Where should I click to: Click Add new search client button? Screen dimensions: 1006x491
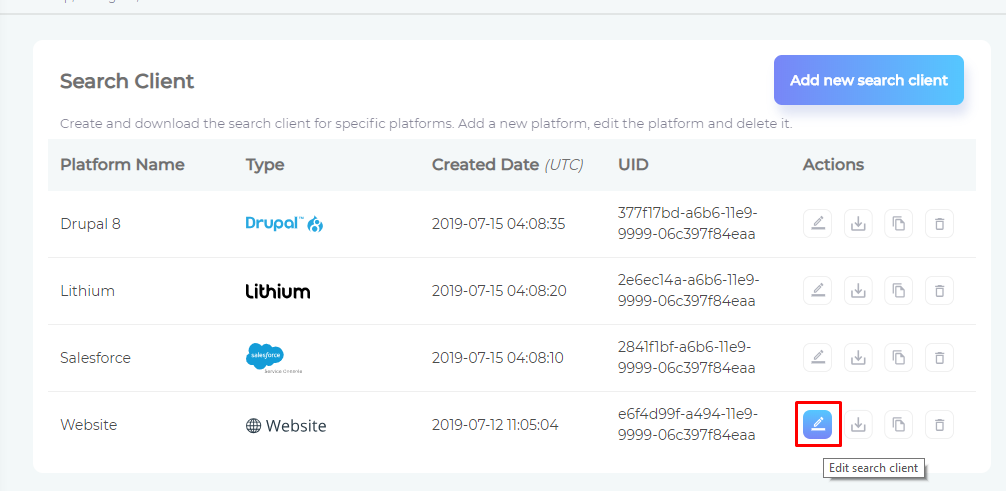click(x=868, y=80)
